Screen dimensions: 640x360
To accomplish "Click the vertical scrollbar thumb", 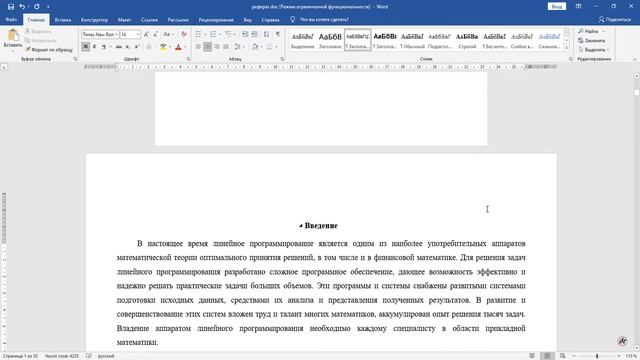I will (x=636, y=93).
